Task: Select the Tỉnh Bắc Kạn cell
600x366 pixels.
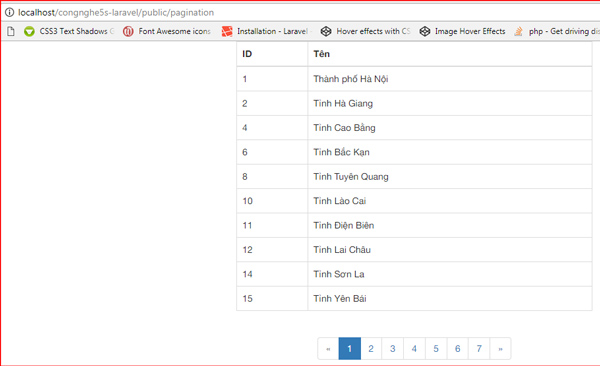Action: coord(450,152)
